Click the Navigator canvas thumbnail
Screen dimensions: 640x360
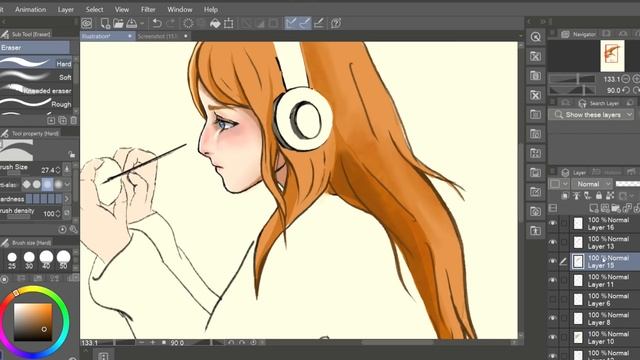point(612,56)
